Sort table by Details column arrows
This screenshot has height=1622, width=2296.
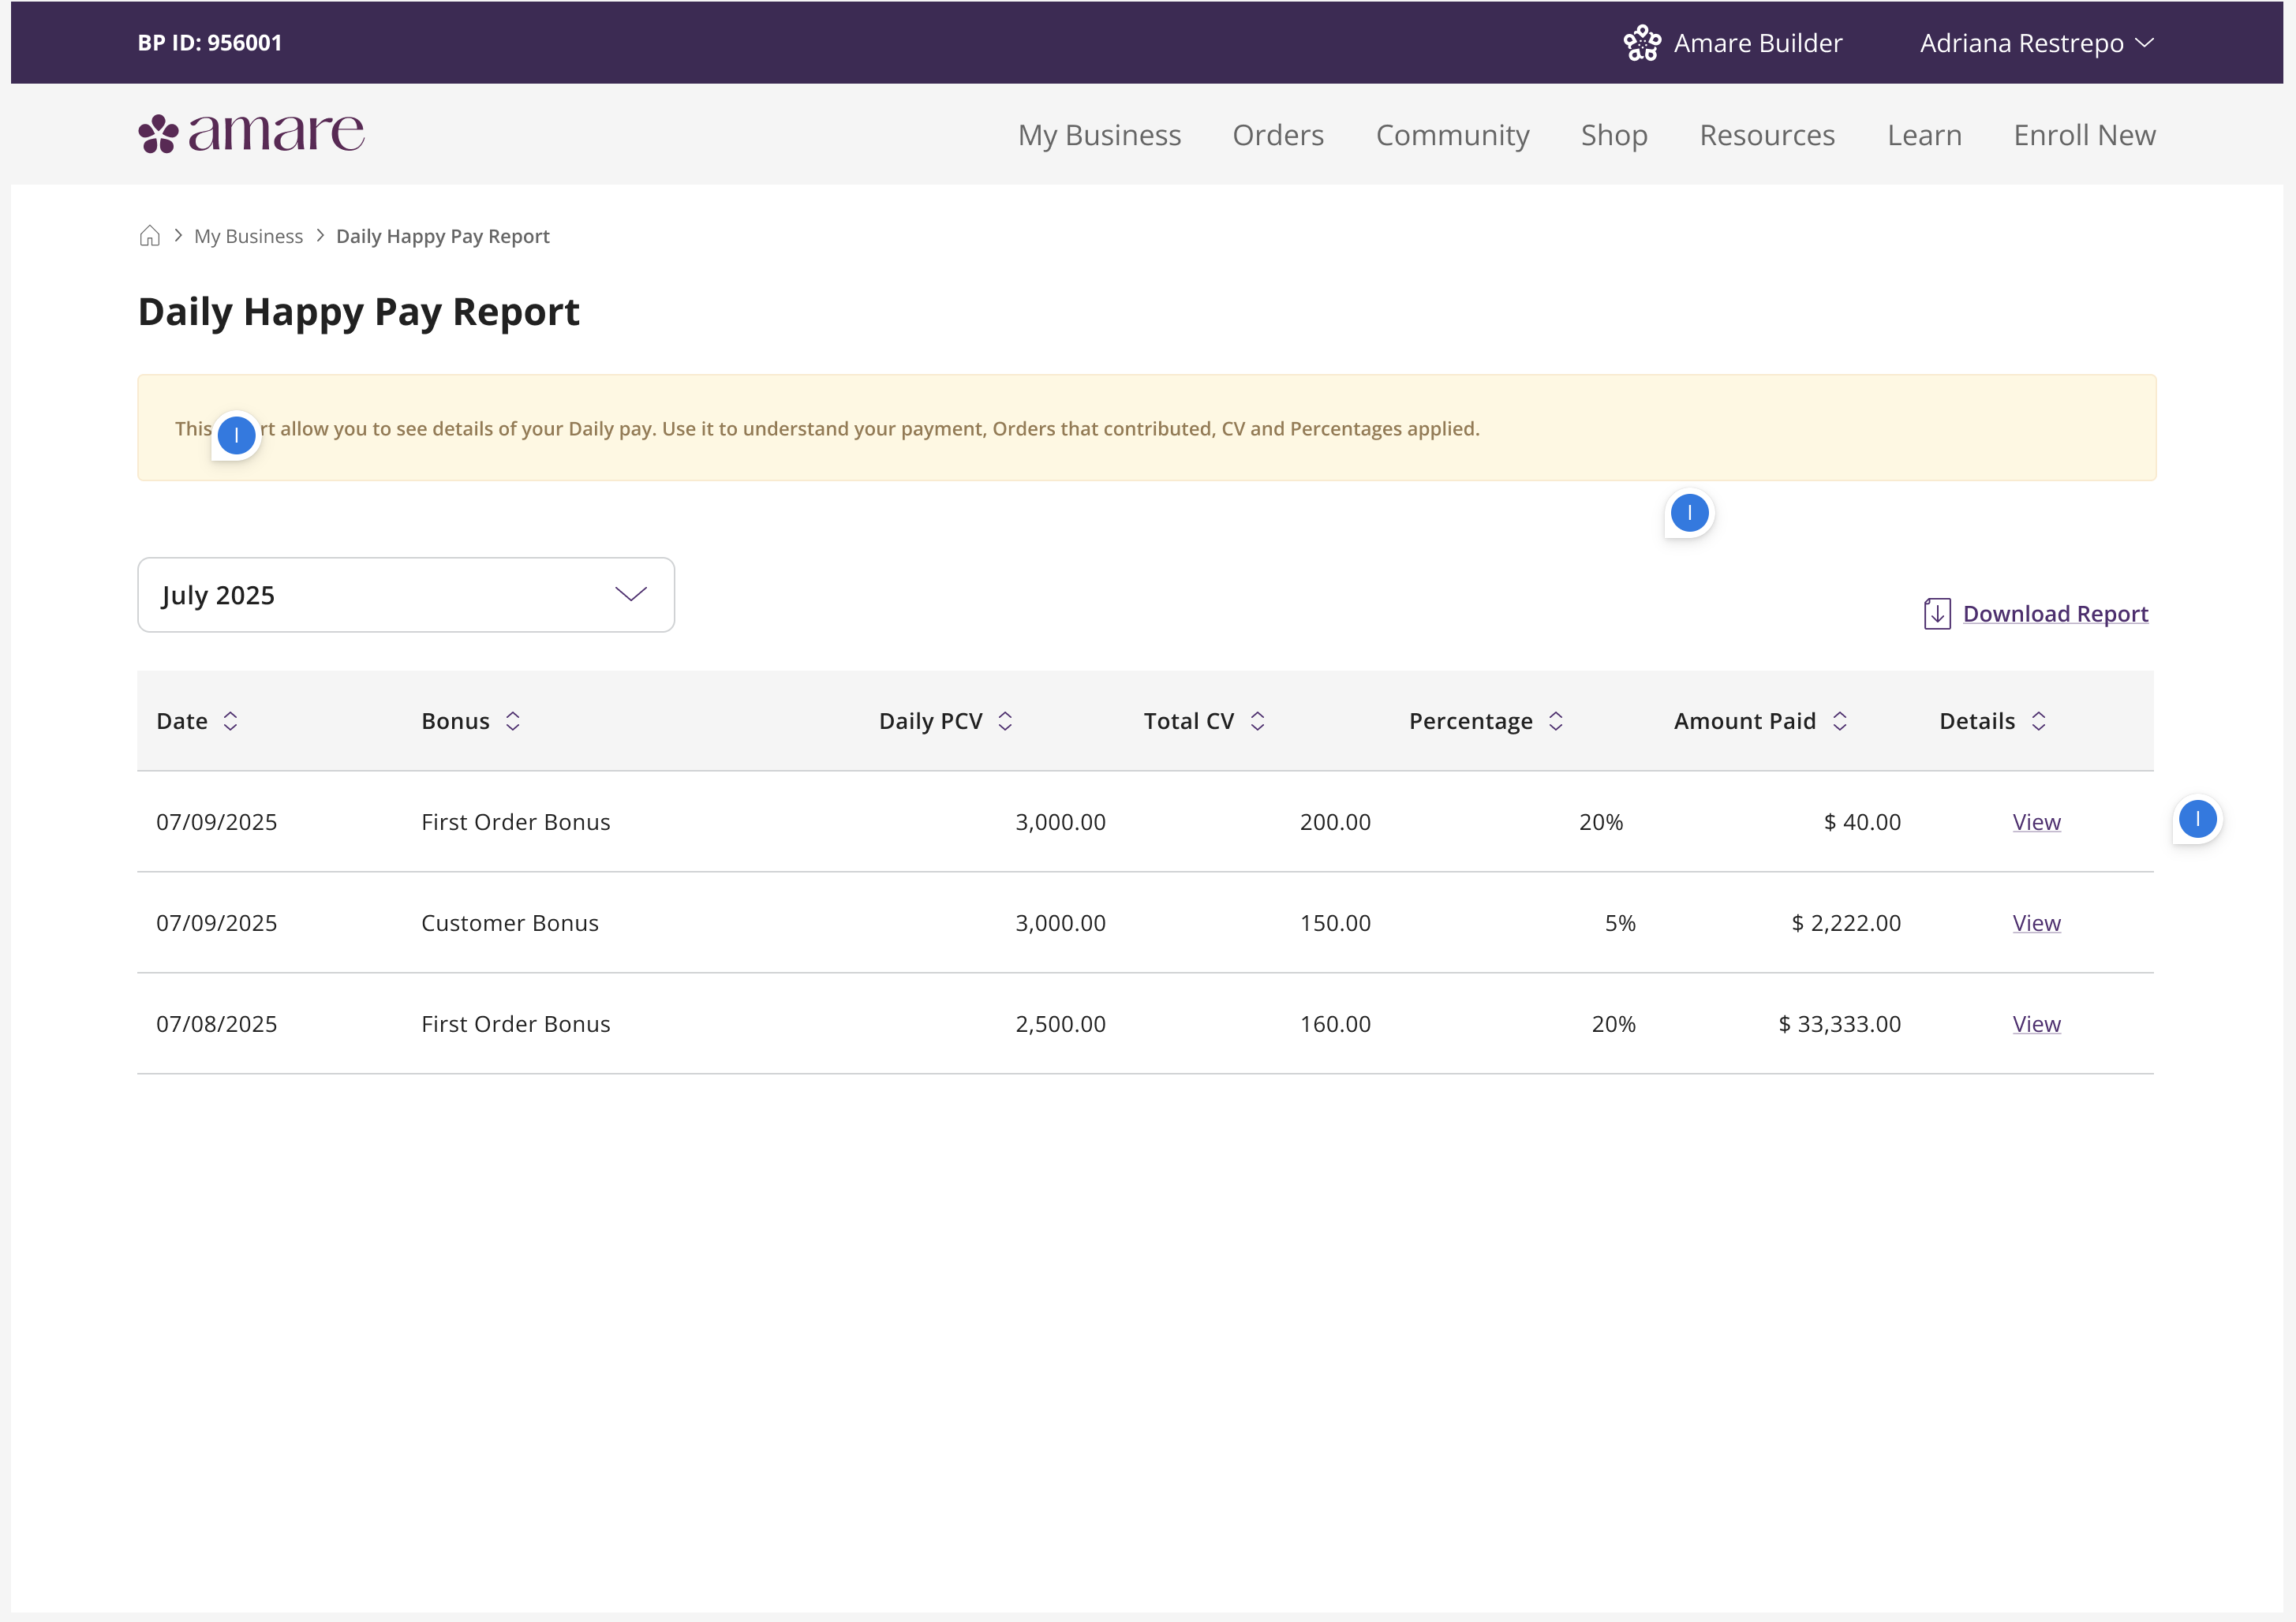point(2038,721)
